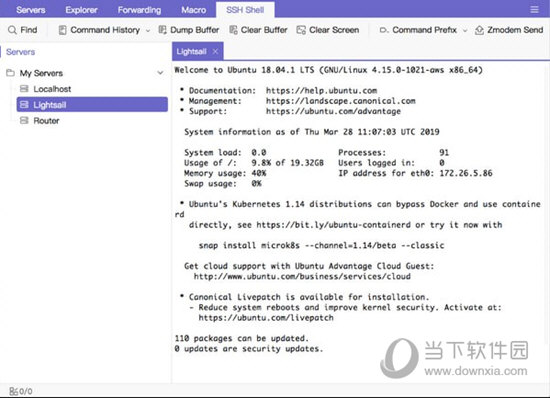Click the My Servers folder icon
Image resolution: width=550 pixels, height=398 pixels.
(11, 73)
